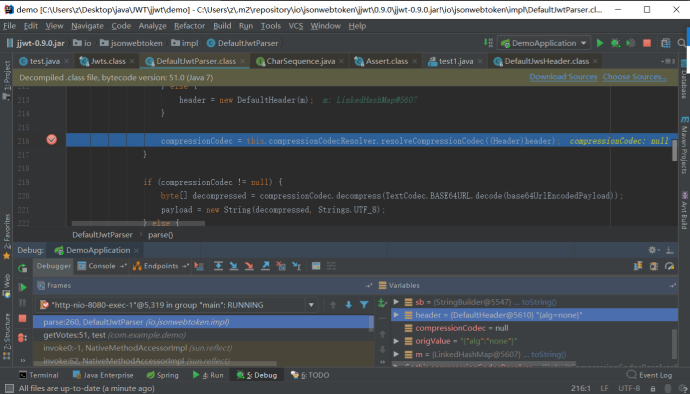Image resolution: width=690 pixels, height=394 pixels.
Task: Open the VCS menu
Action: (296, 26)
